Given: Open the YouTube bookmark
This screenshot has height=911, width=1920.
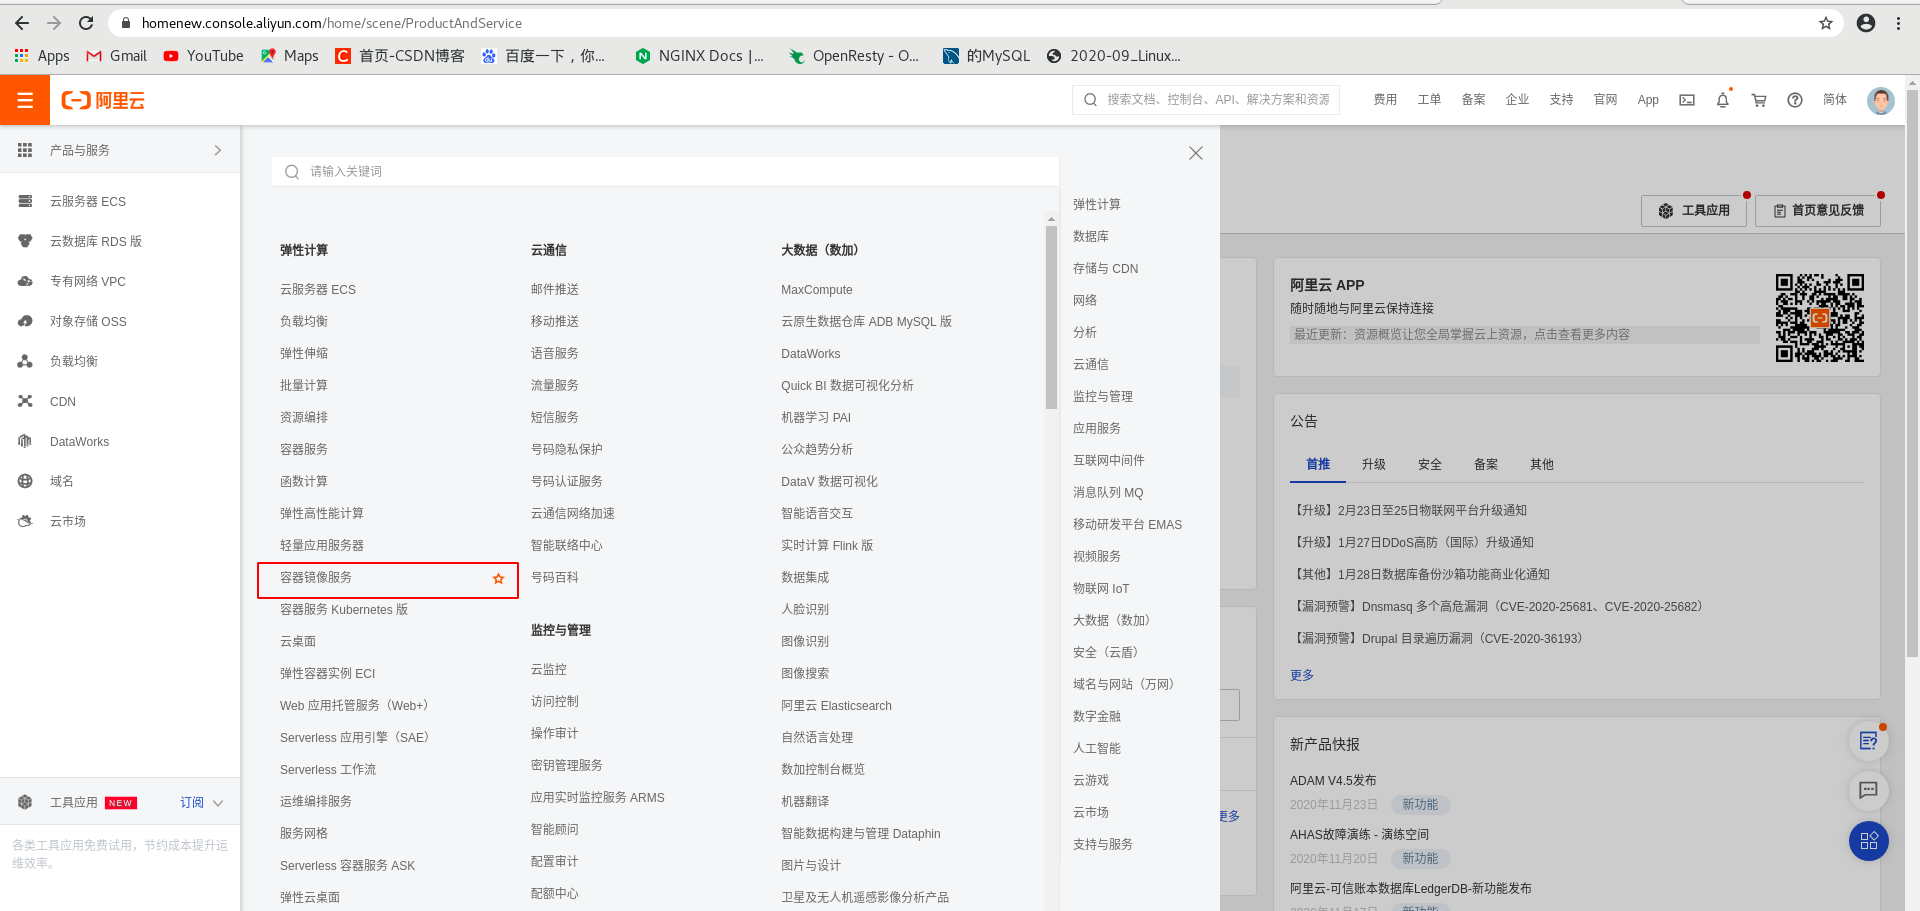Looking at the screenshot, I should pos(204,56).
